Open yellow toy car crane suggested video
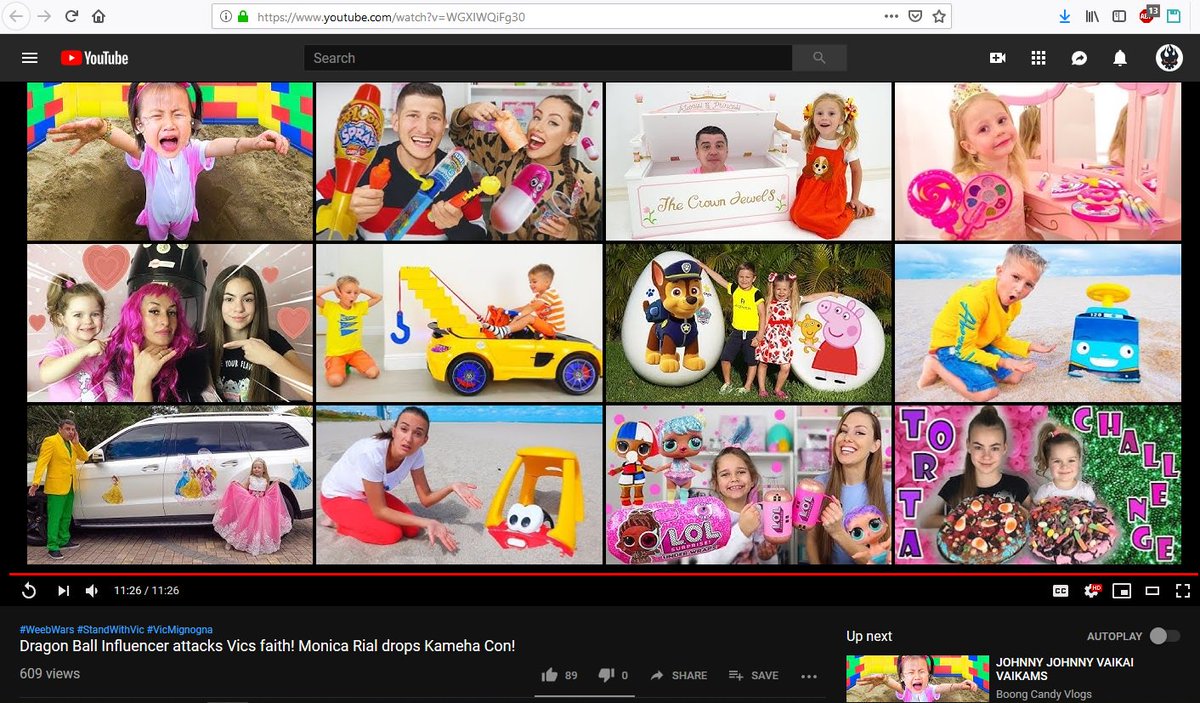This screenshot has height=703, width=1200. coord(459,323)
